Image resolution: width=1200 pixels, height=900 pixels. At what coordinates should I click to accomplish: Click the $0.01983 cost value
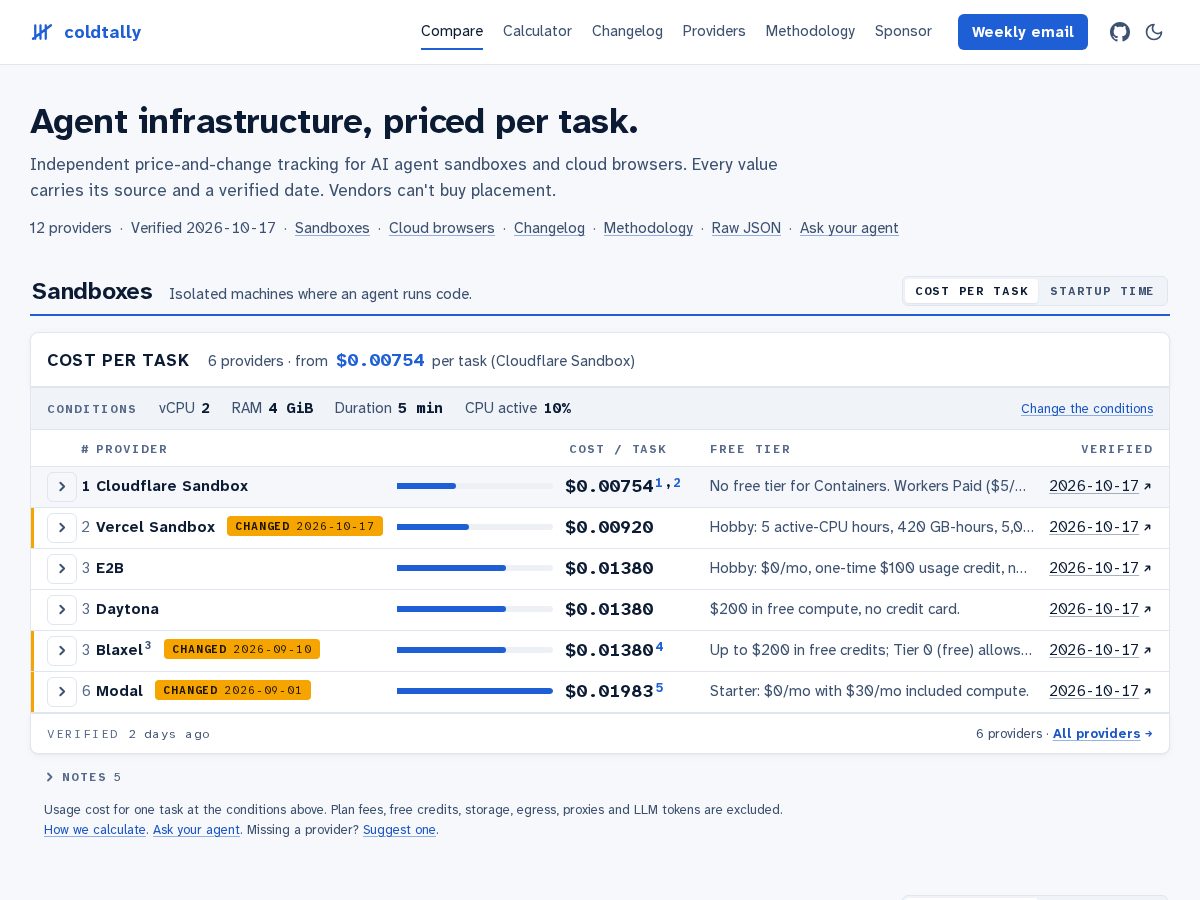click(x=609, y=691)
